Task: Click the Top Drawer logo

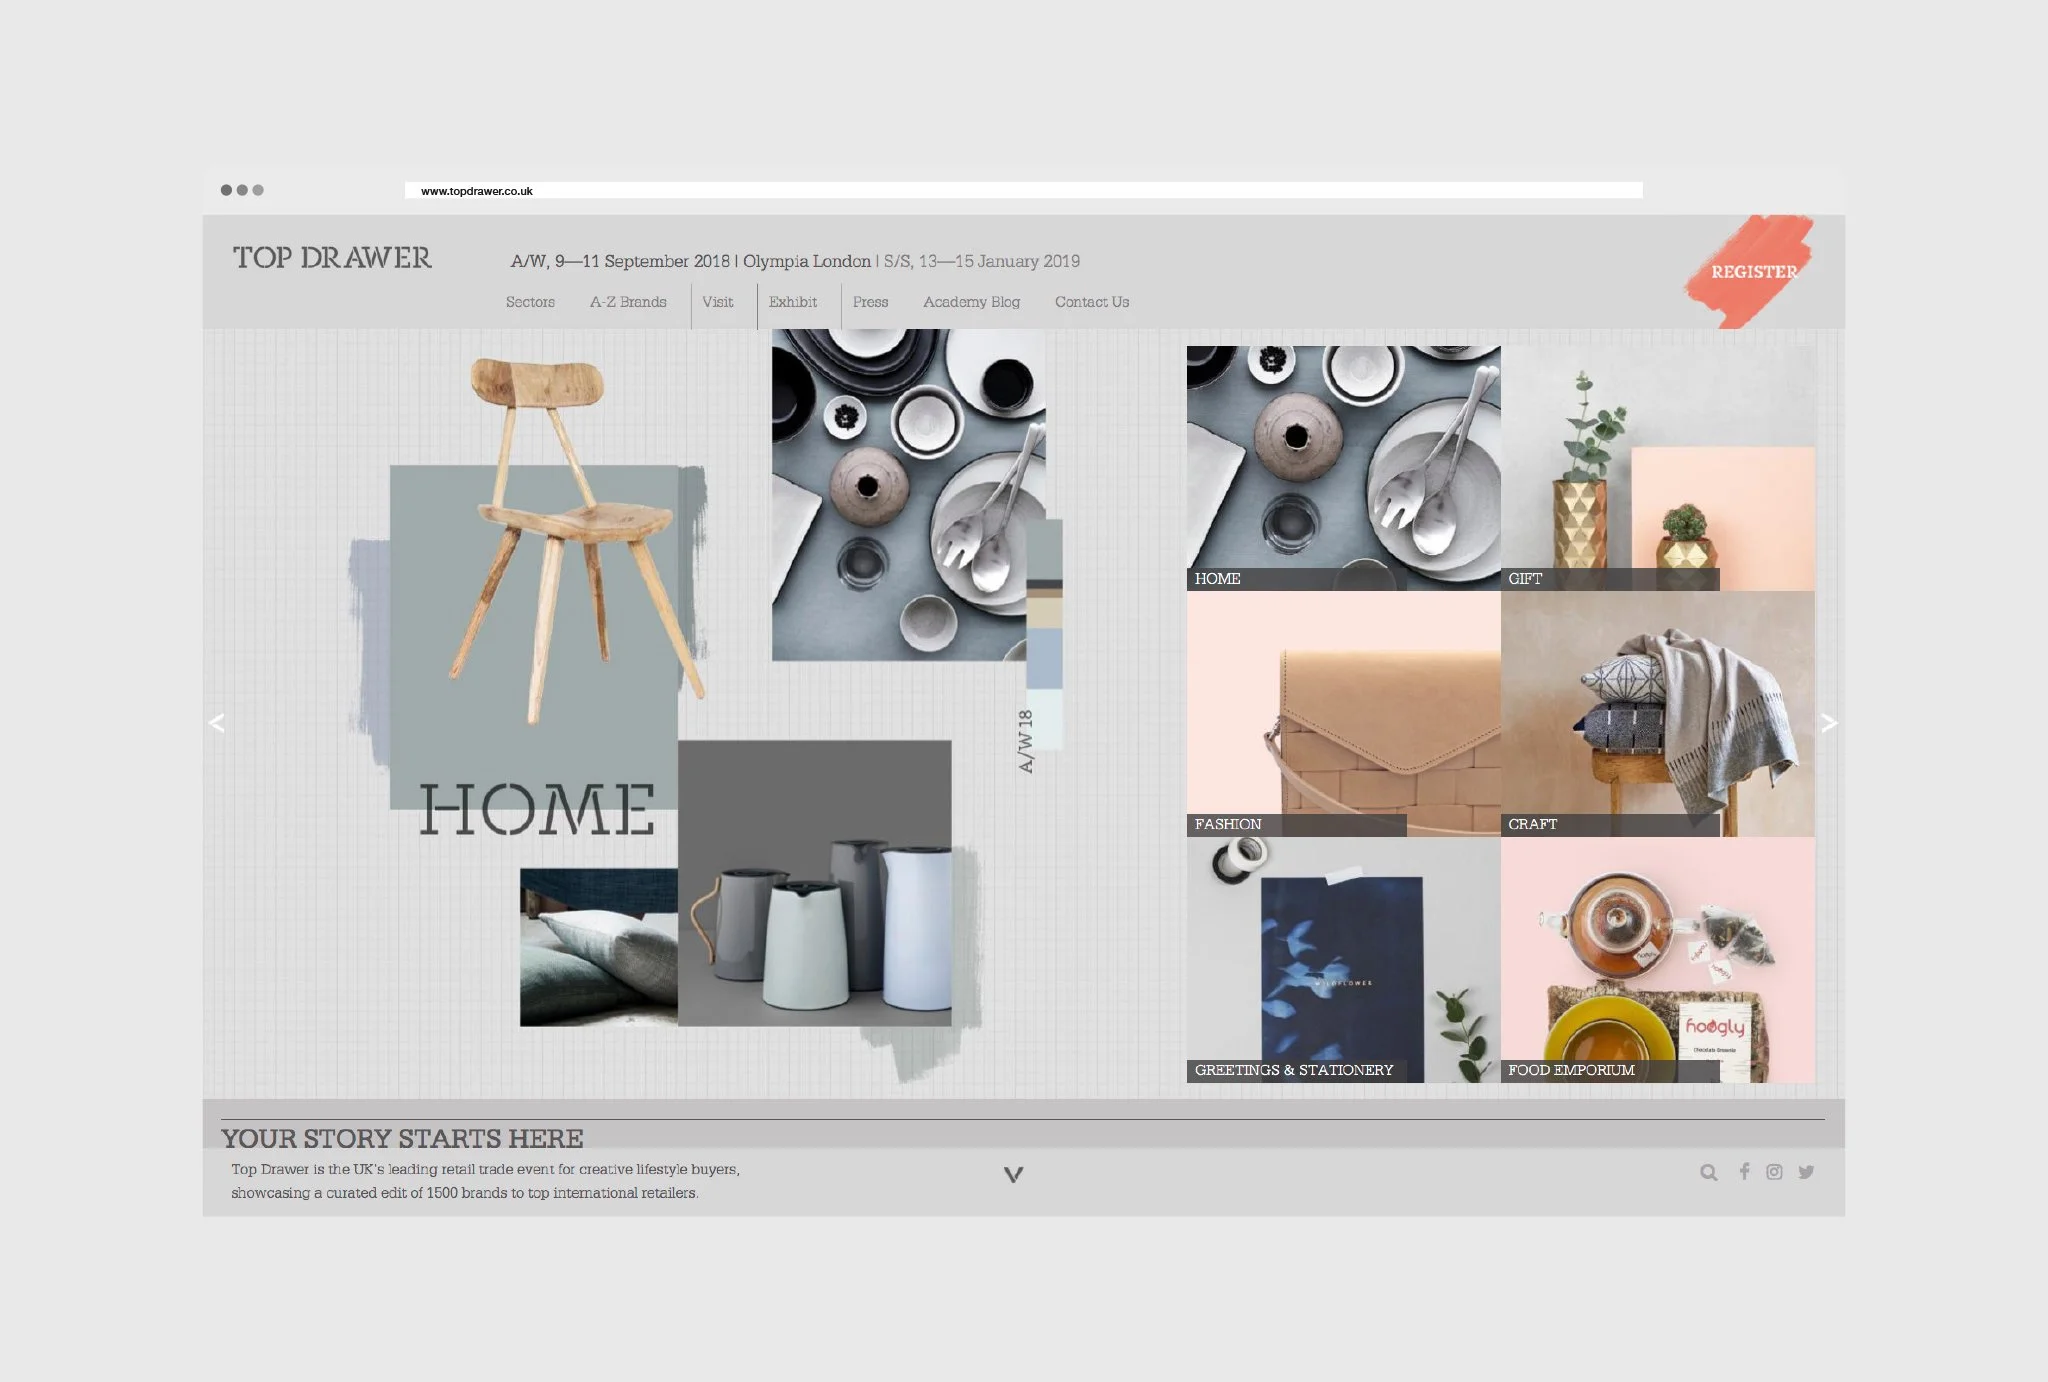Action: pyautogui.click(x=332, y=258)
